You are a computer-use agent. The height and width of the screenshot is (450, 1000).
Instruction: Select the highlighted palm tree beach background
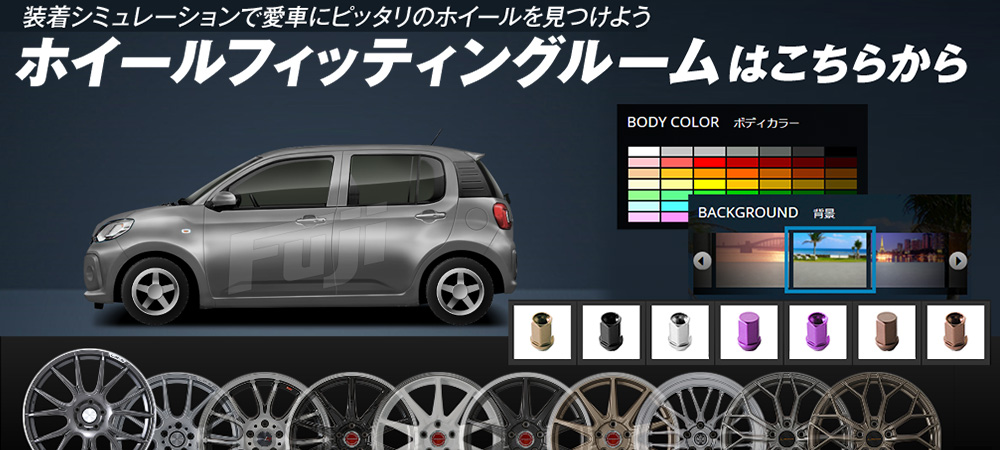point(830,260)
